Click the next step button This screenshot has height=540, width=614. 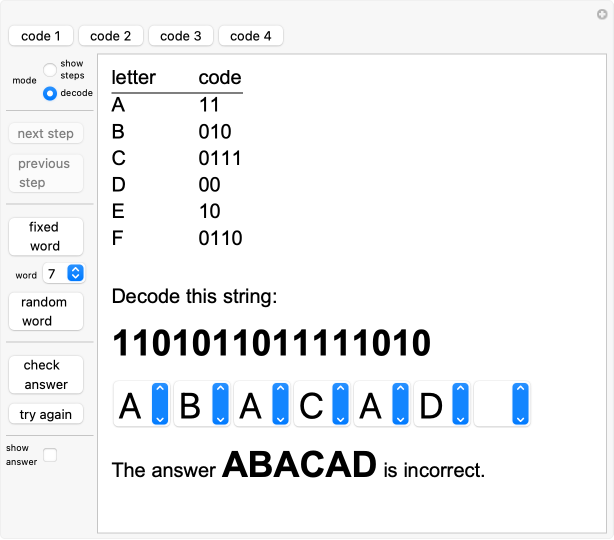coord(45,134)
